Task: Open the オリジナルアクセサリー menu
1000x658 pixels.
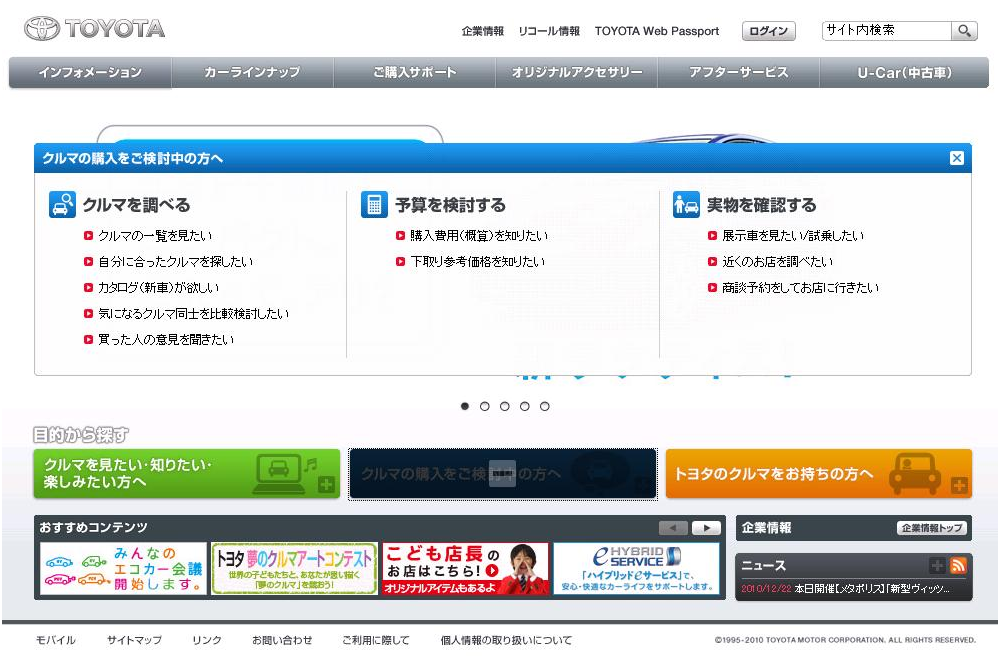Action: pyautogui.click(x=577, y=72)
